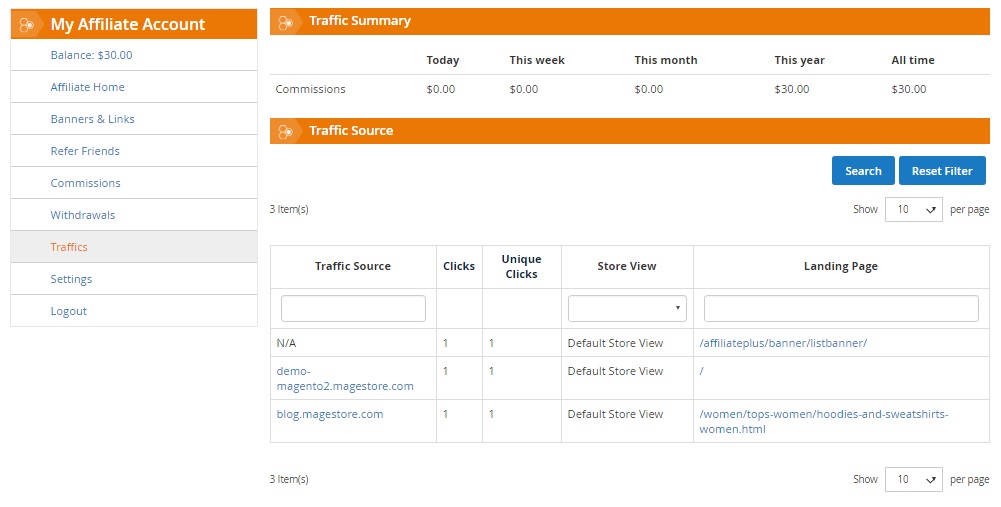
Task: Click the Reset Filter button
Action: click(941, 171)
